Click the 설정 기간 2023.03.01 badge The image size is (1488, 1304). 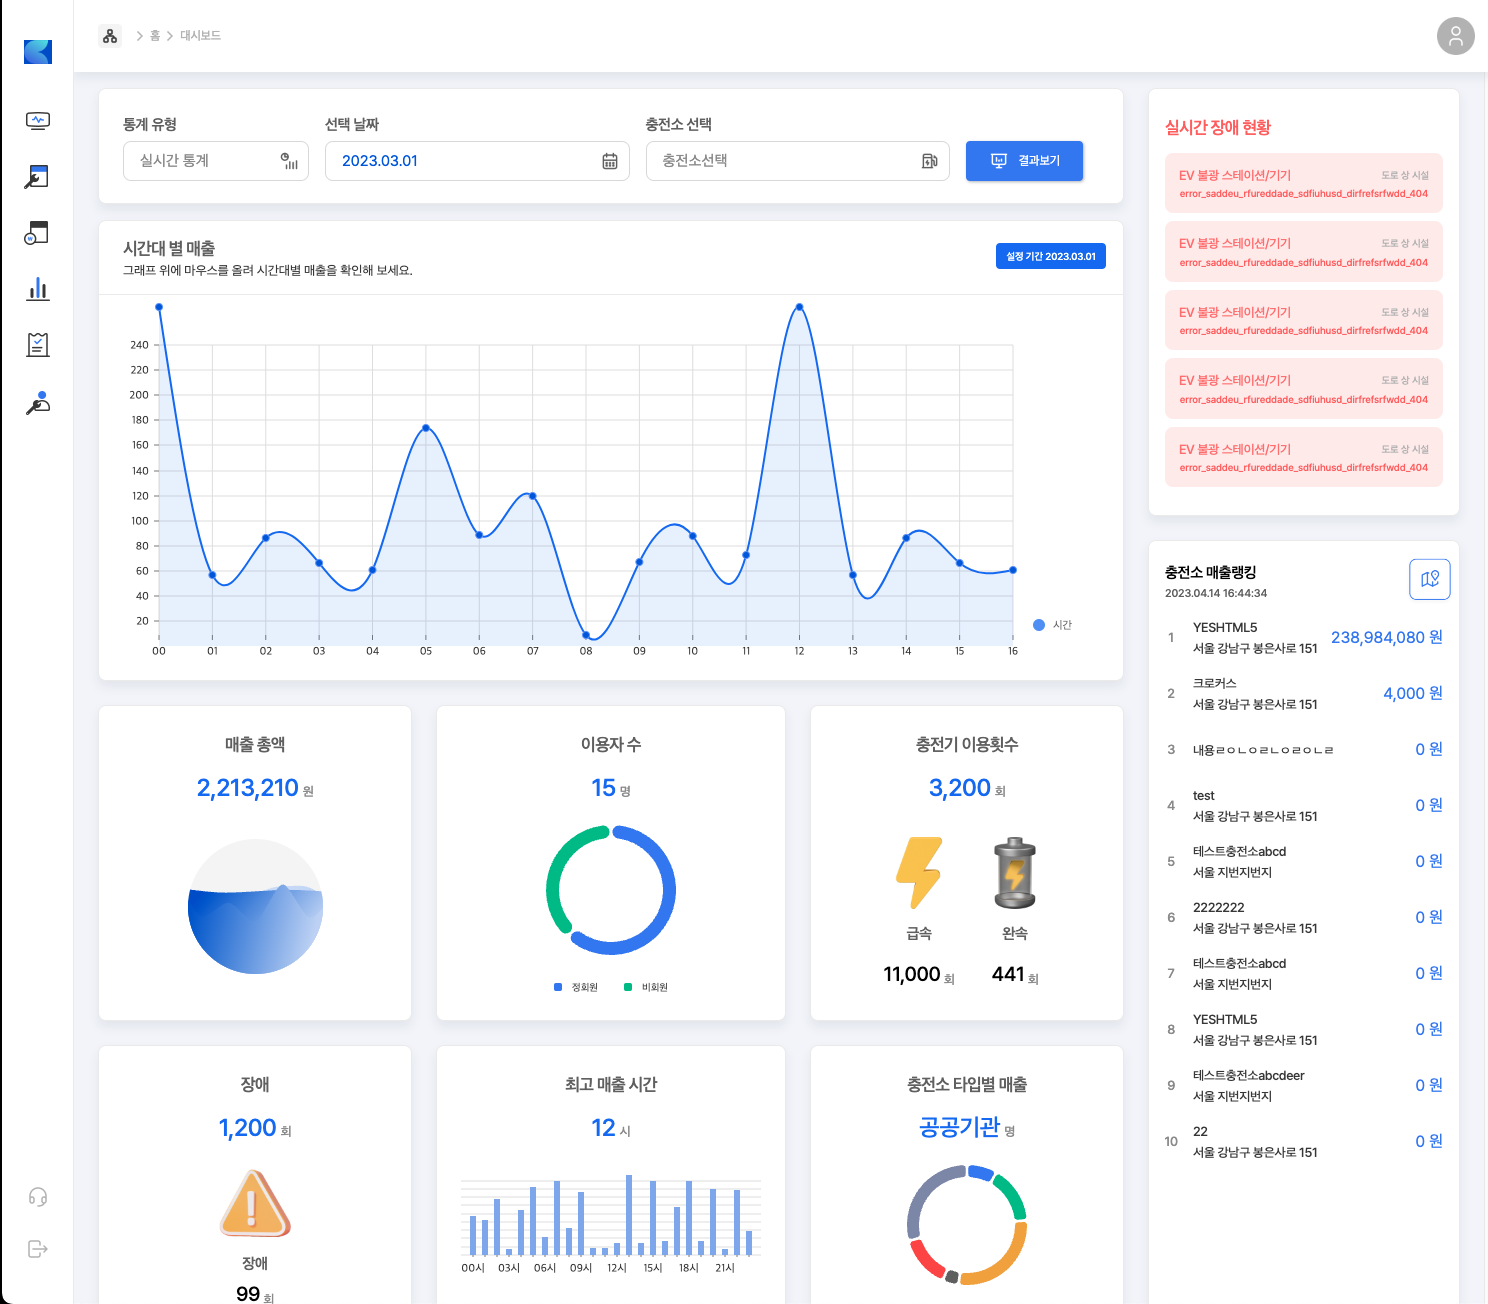[x=1050, y=256]
